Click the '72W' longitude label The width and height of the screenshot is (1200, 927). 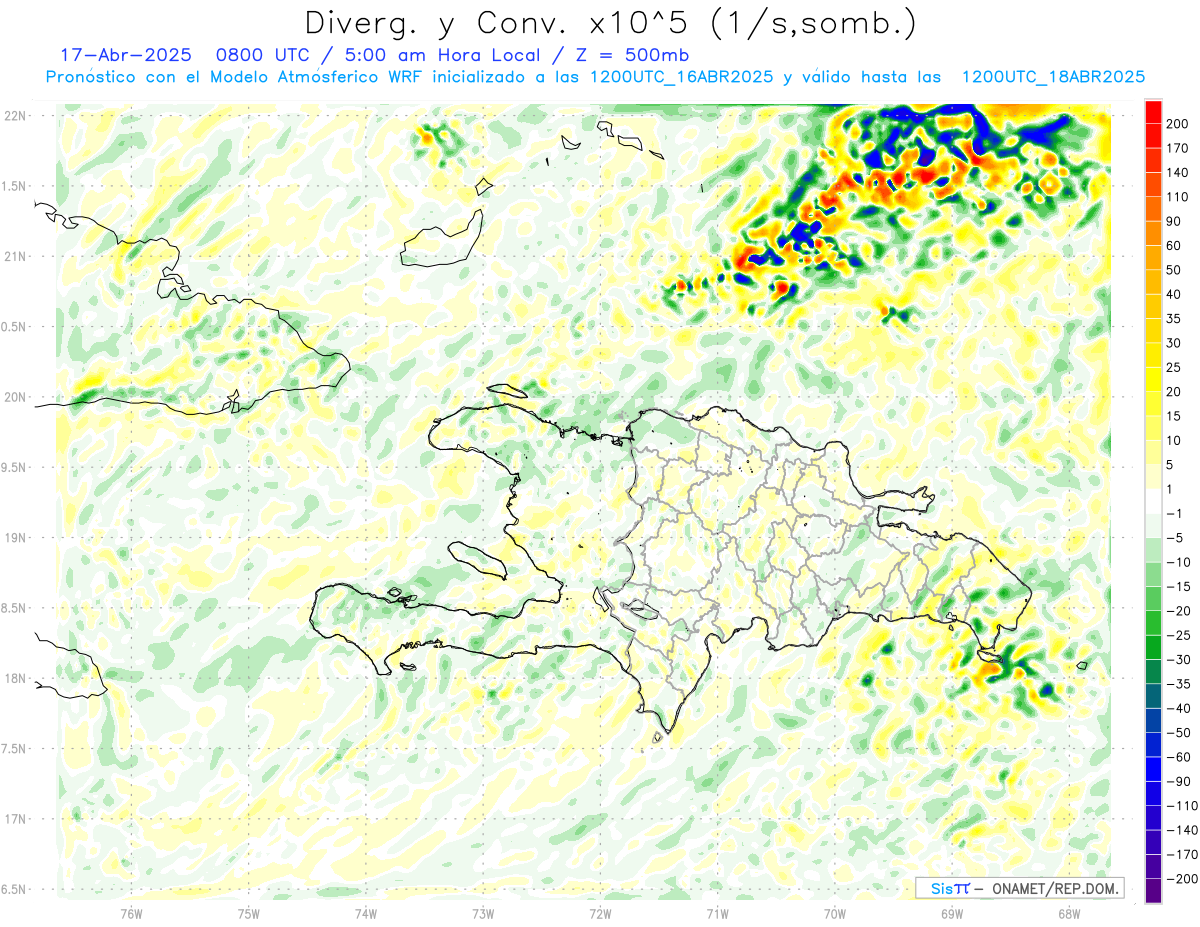click(x=600, y=913)
